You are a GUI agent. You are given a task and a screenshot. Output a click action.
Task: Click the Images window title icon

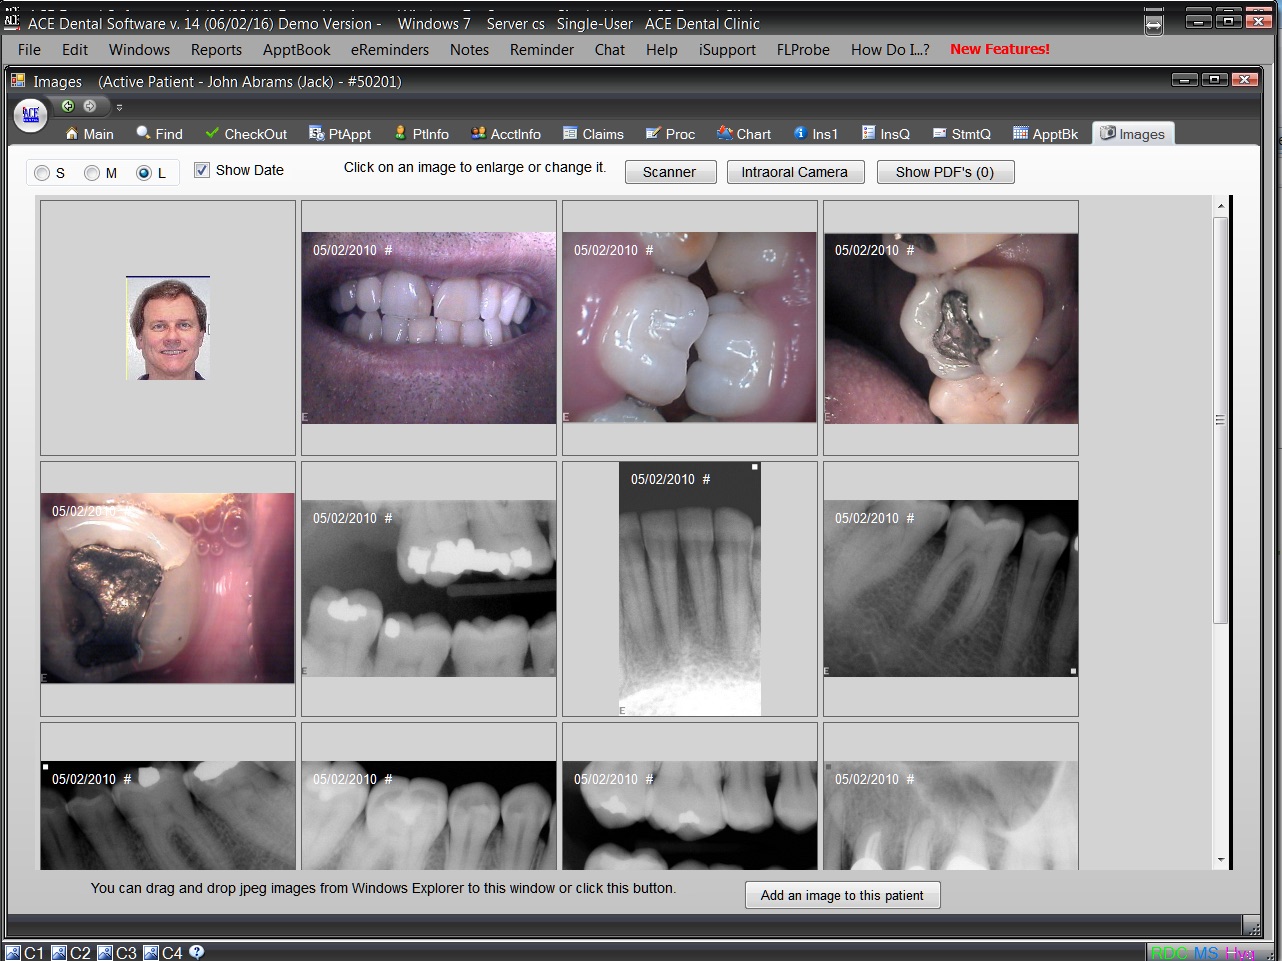(18, 80)
